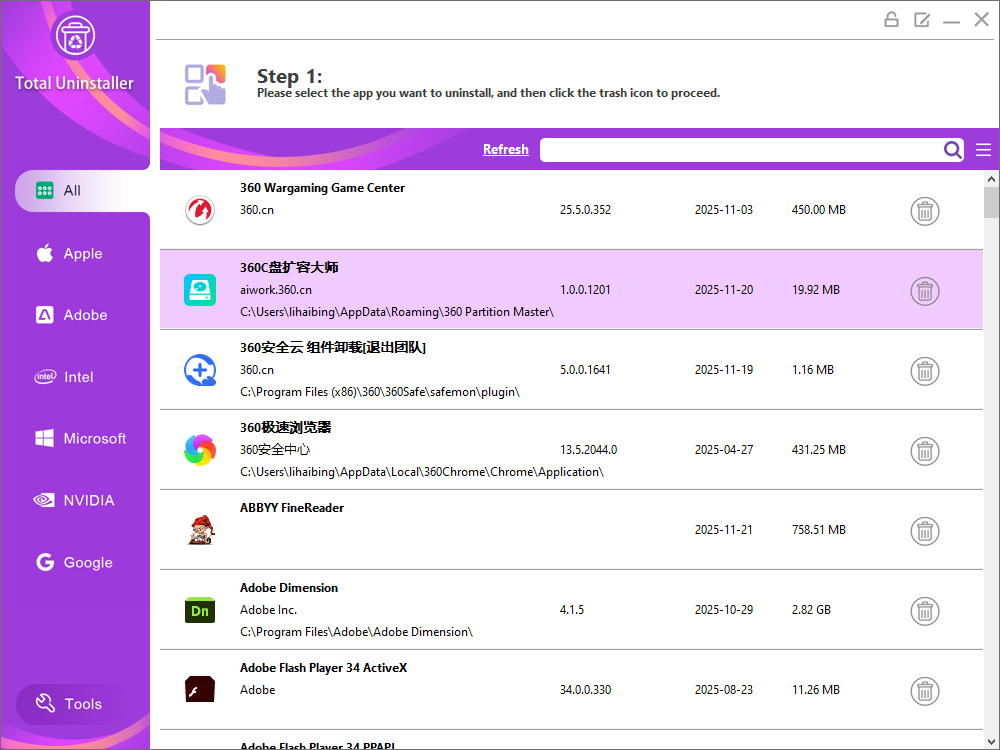Click the Refresh link
Screen dimensions: 1000x750
pos(506,149)
